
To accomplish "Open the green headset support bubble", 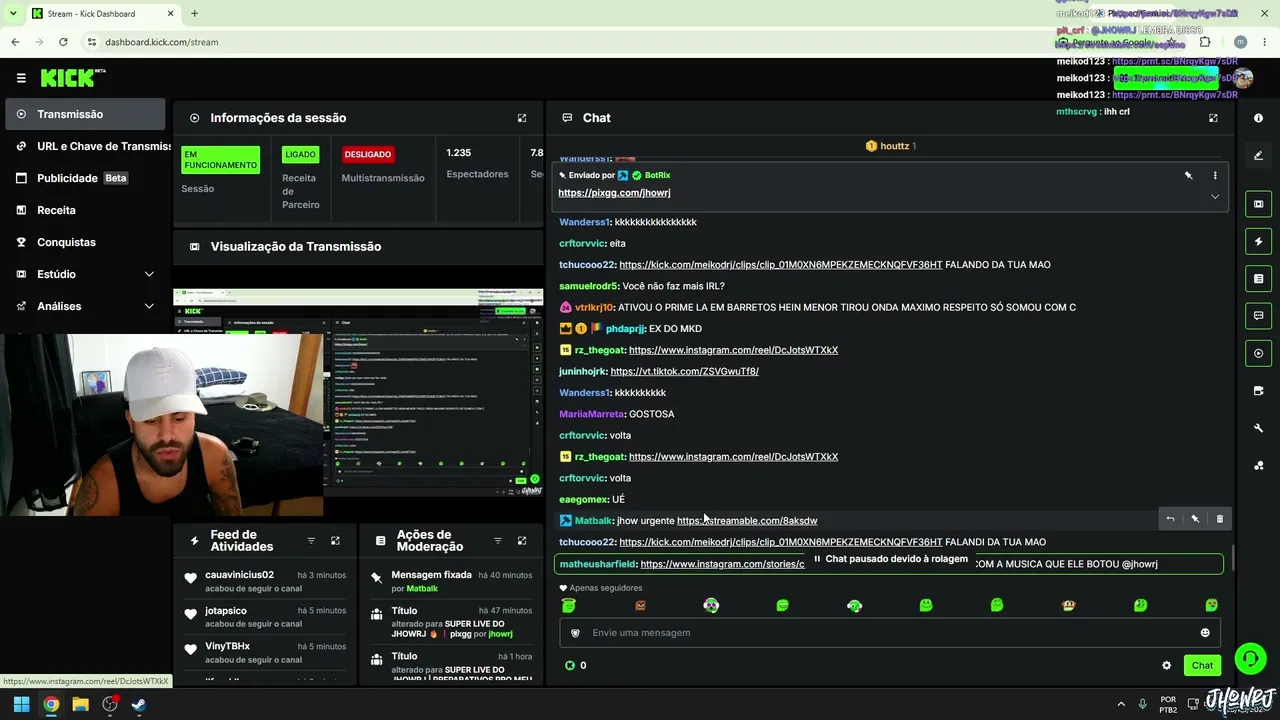I will click(1250, 658).
